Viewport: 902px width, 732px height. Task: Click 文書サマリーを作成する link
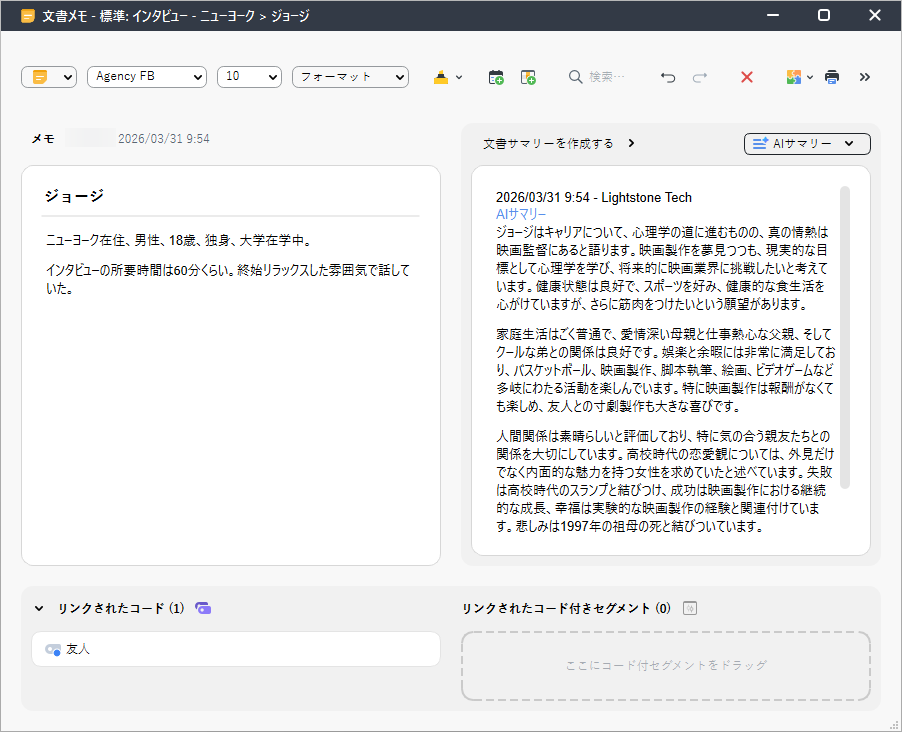pos(548,143)
